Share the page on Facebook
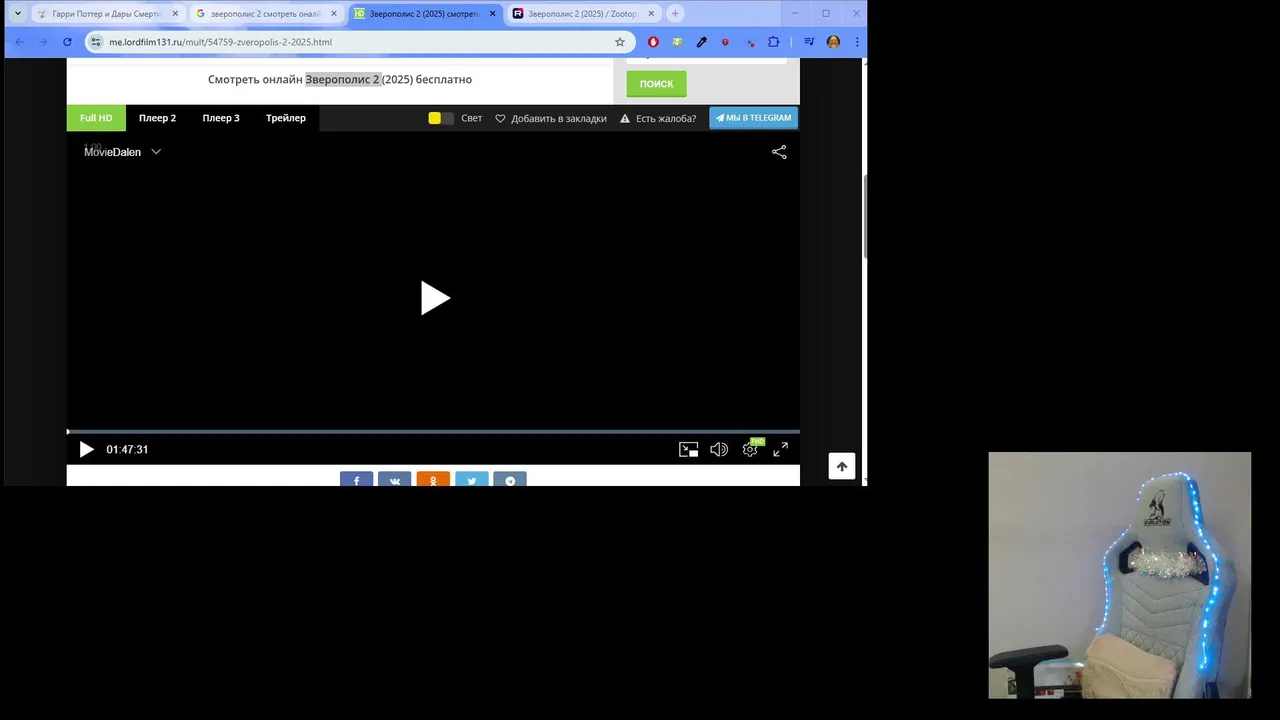 point(356,479)
